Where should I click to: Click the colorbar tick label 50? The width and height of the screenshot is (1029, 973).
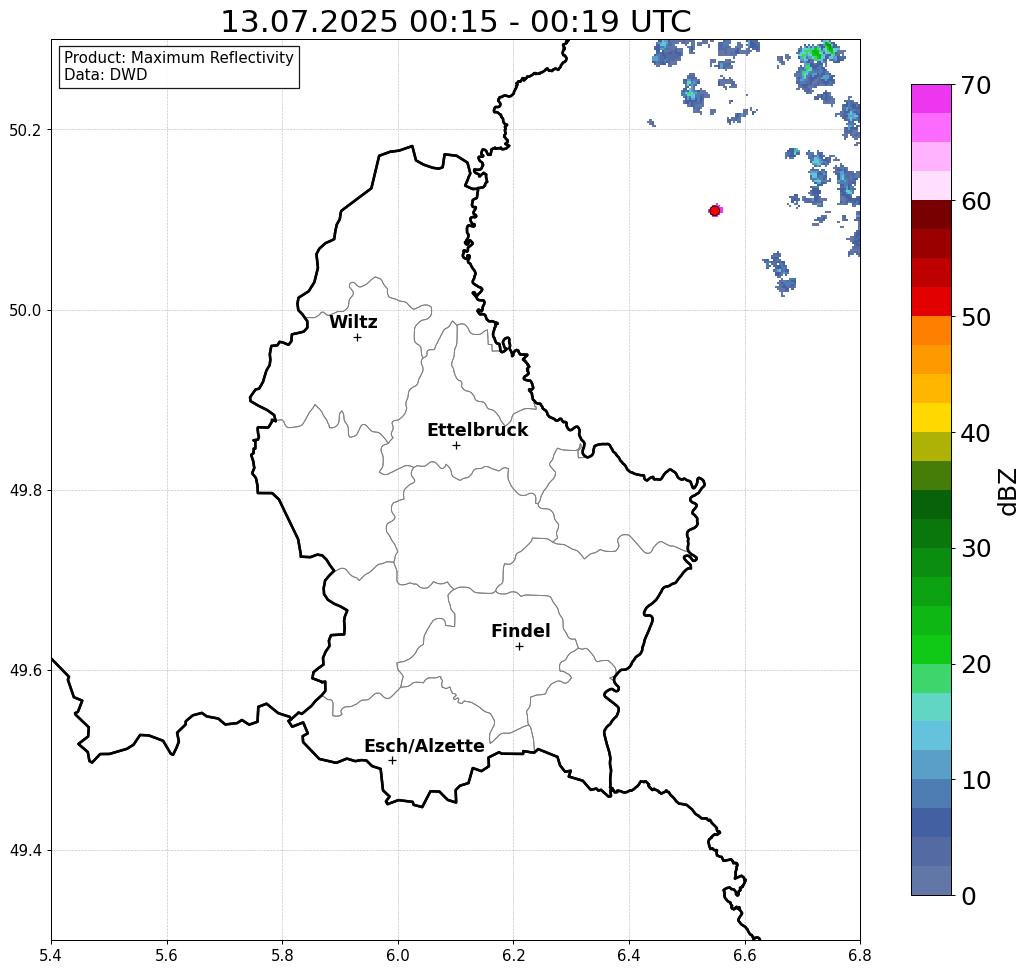click(x=976, y=317)
